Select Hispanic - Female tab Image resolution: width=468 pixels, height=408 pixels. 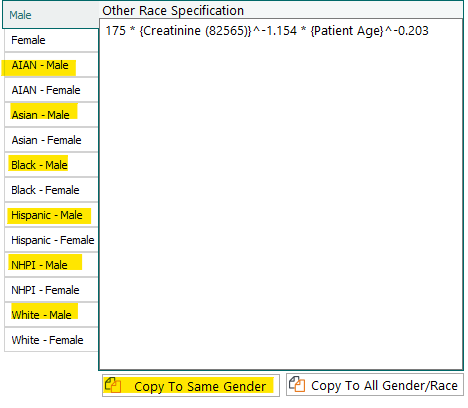point(51,240)
